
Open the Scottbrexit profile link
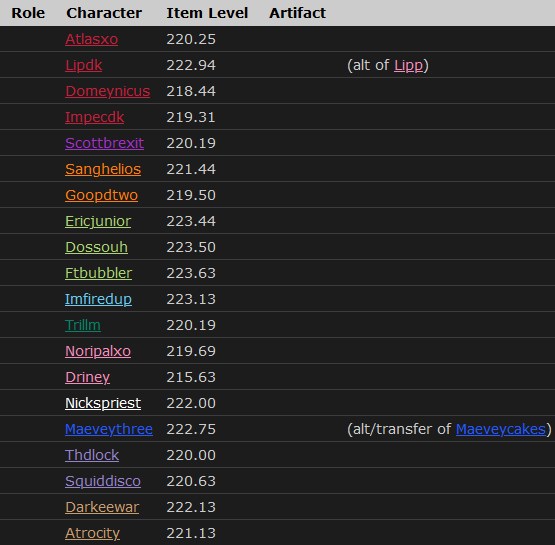(104, 143)
